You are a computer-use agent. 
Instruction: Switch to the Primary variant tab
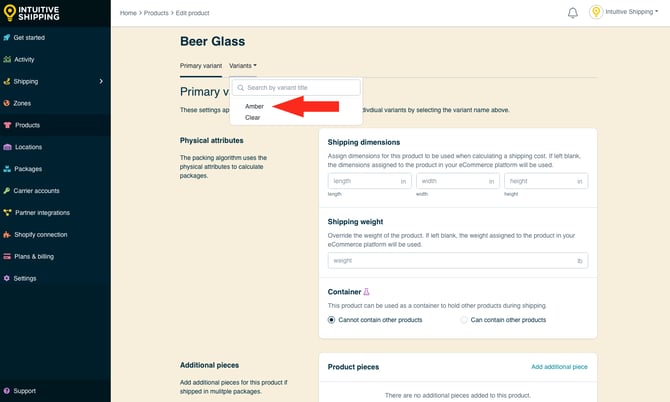[201, 66]
